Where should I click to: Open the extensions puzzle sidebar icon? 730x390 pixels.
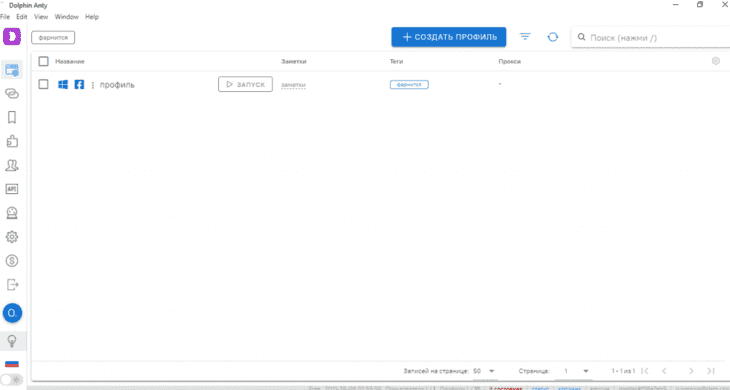click(12, 141)
